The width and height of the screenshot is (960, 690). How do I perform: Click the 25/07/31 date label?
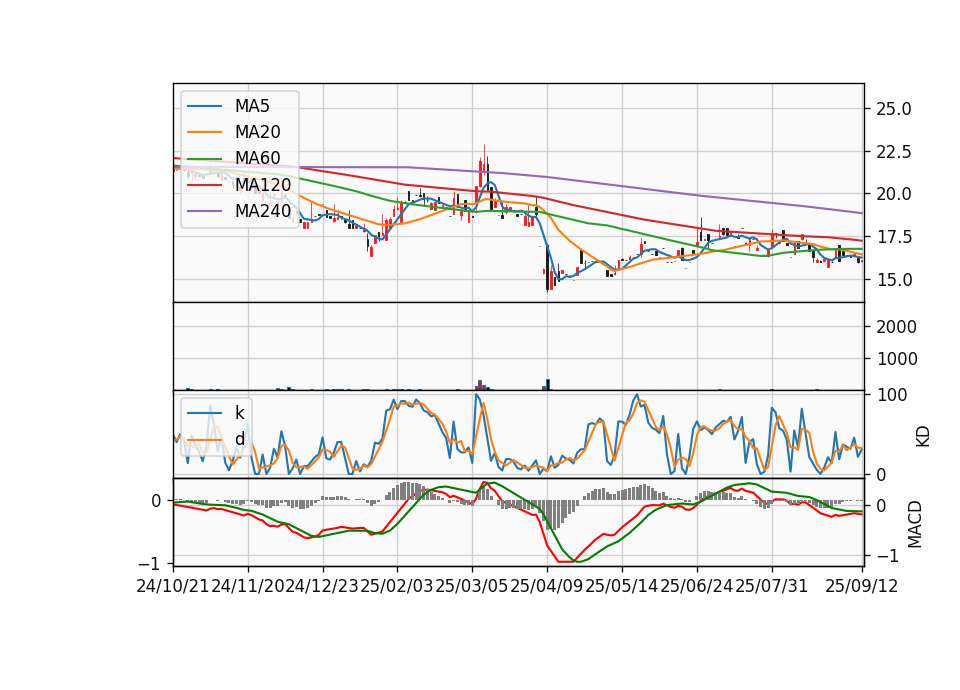[x=771, y=586]
